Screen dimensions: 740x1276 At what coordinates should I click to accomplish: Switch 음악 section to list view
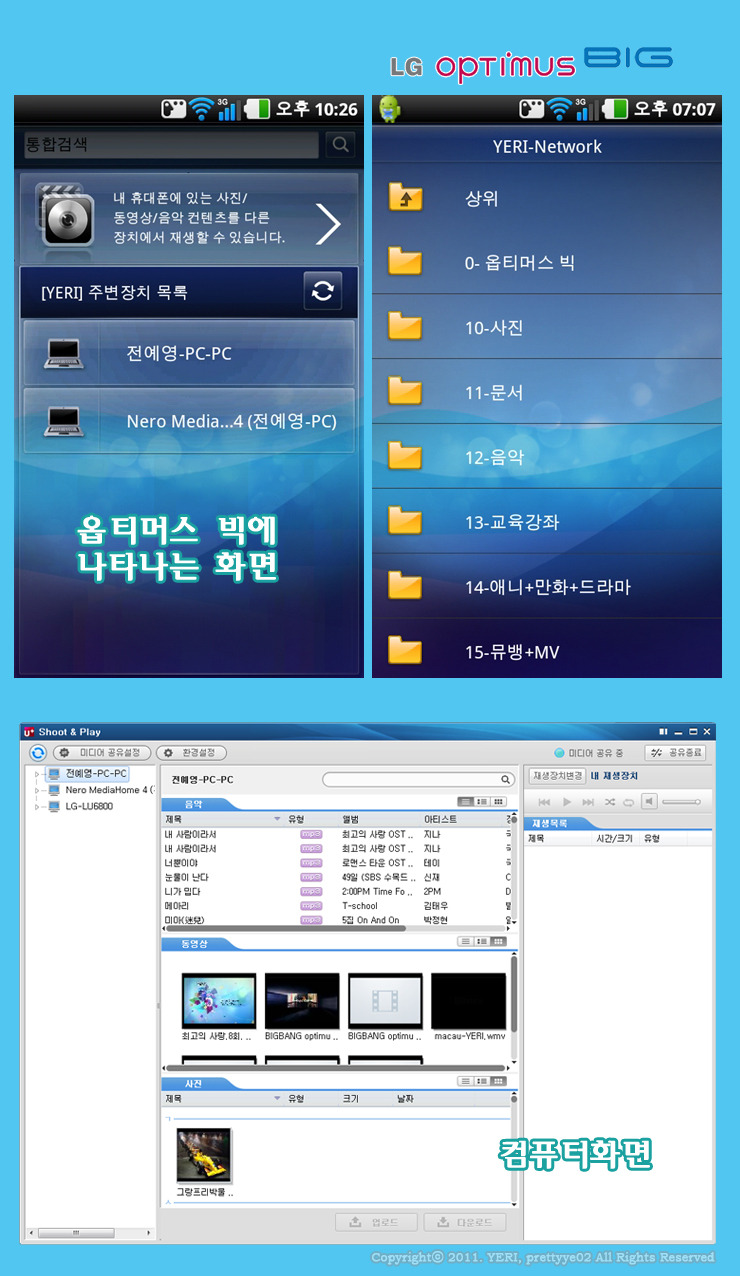click(467, 802)
